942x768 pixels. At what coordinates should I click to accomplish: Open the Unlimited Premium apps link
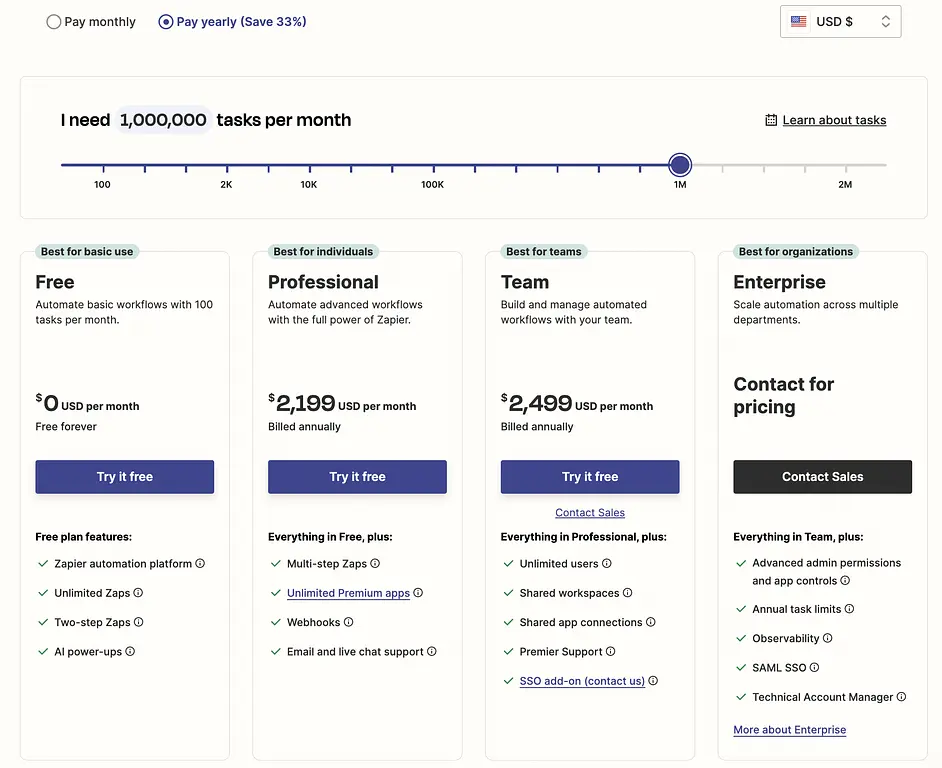[348, 593]
